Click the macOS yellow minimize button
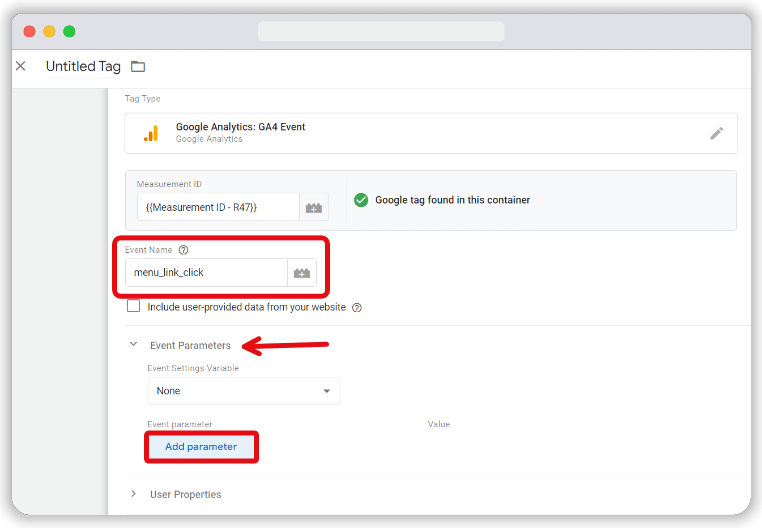This screenshot has width=762, height=528. [50, 32]
